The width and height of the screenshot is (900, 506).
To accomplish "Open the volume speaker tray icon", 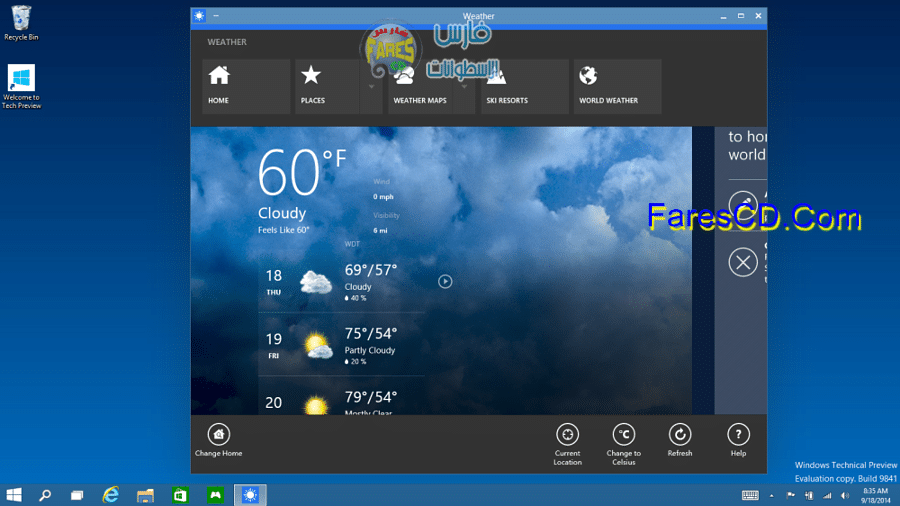I will [845, 495].
